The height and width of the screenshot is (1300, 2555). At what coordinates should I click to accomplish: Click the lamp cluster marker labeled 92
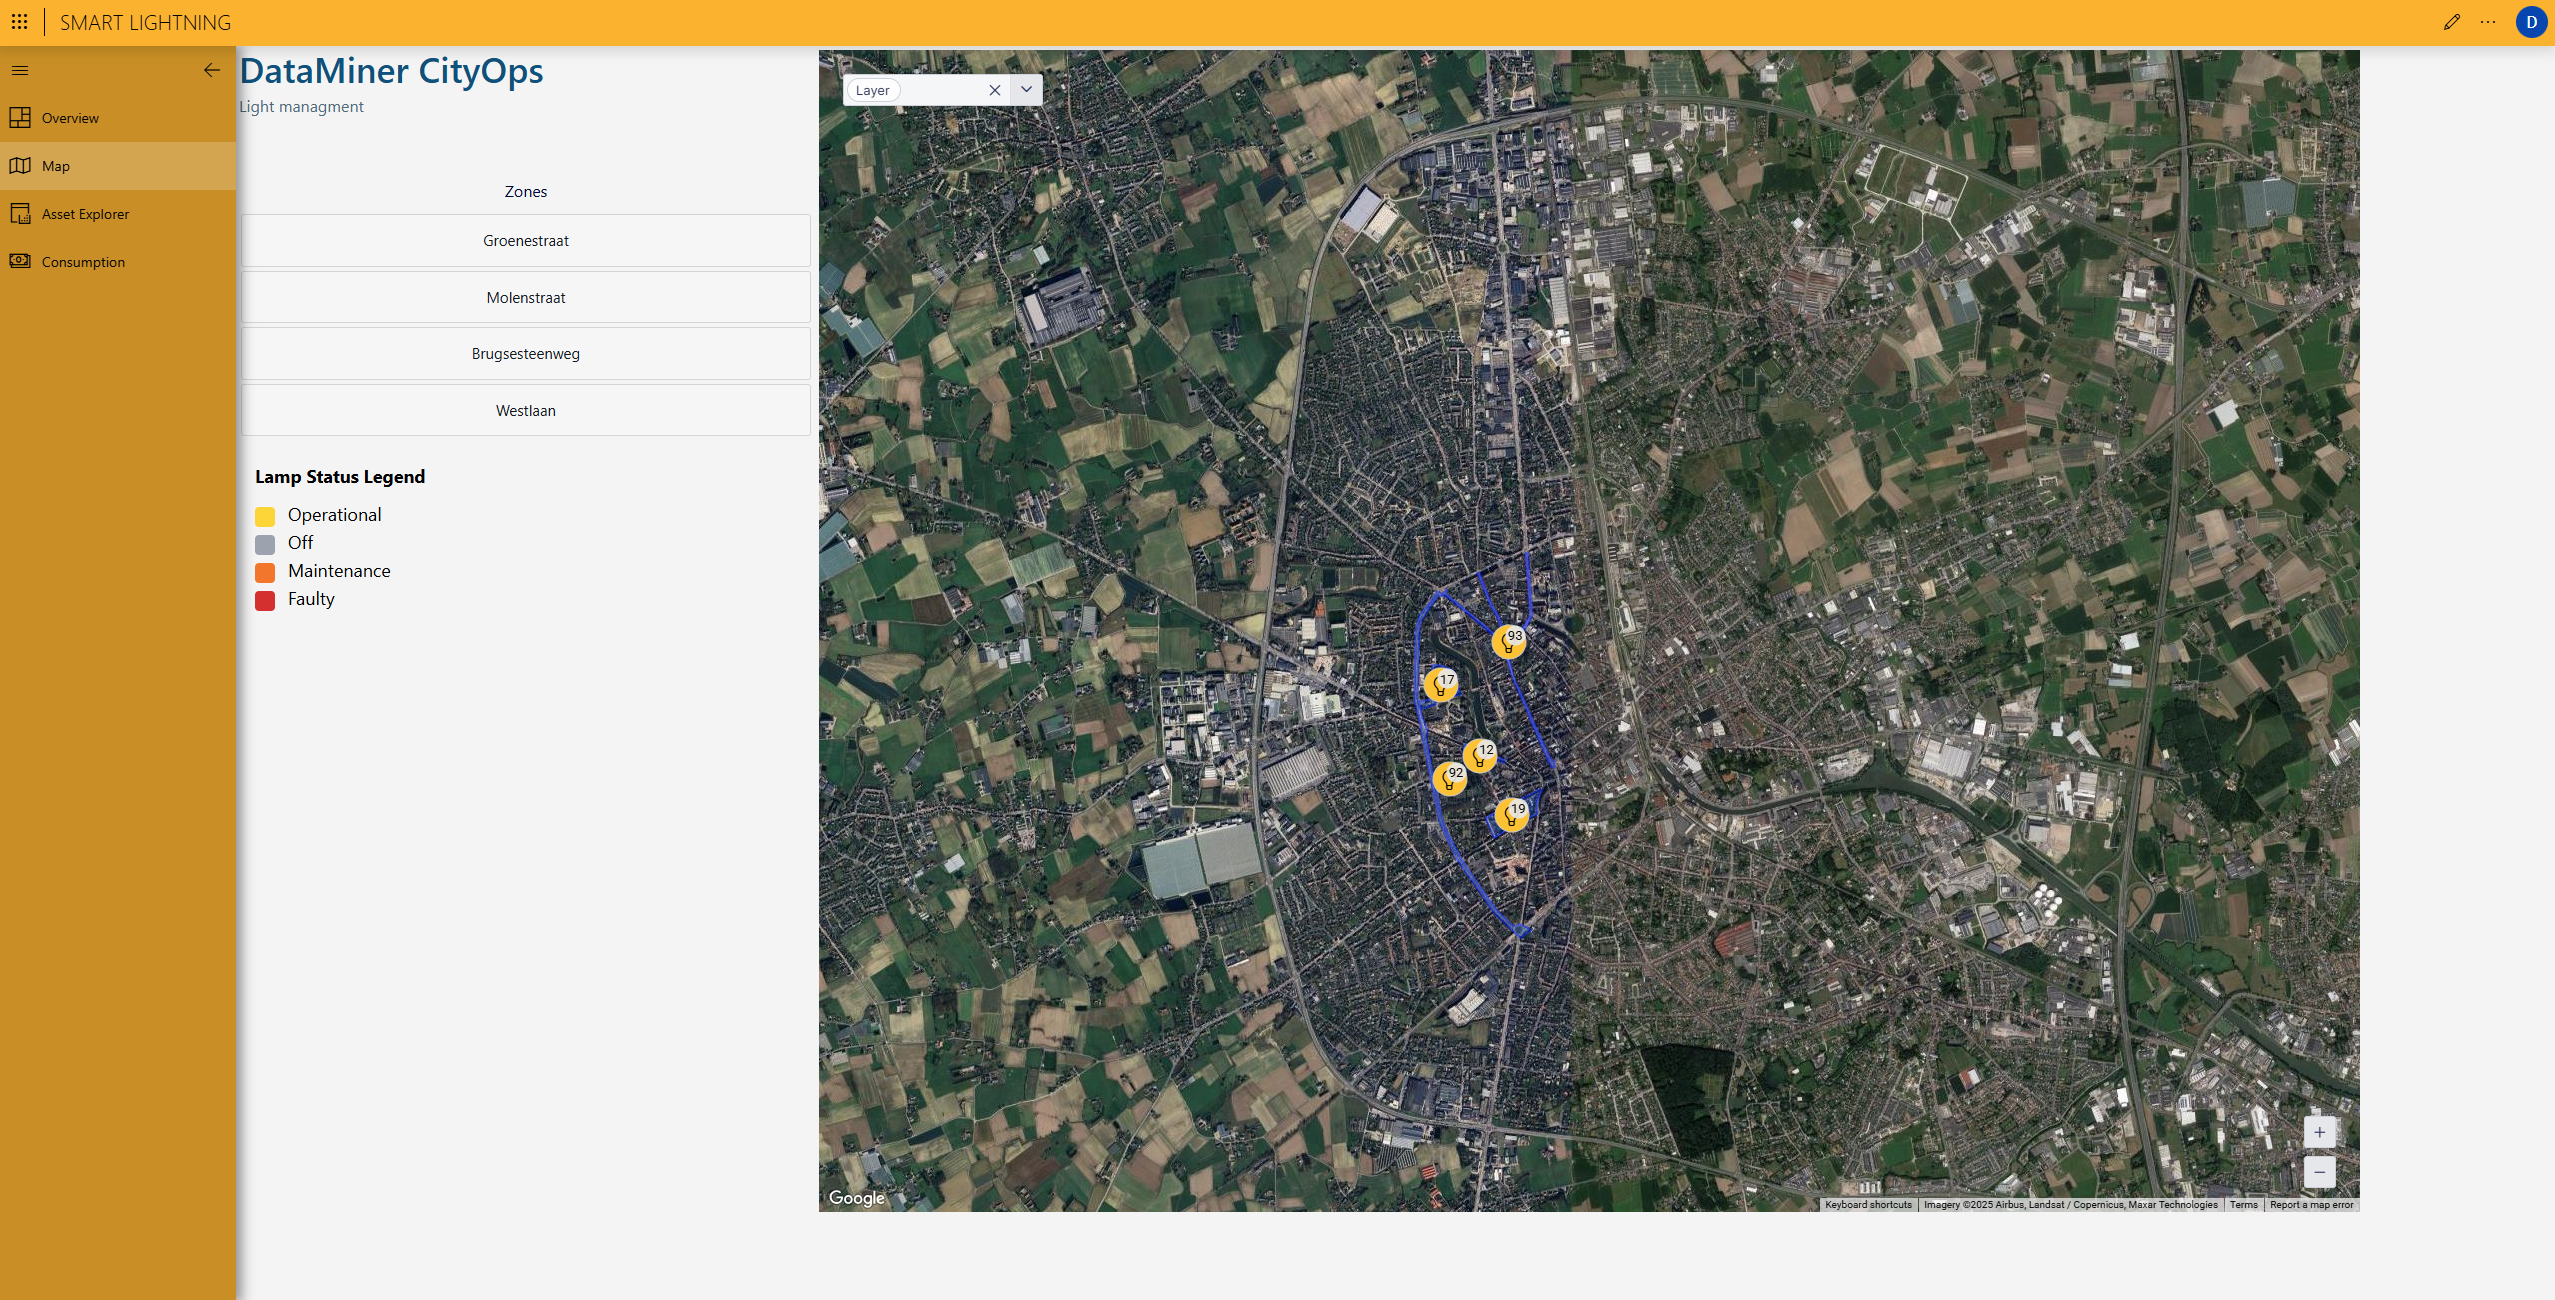1449,779
